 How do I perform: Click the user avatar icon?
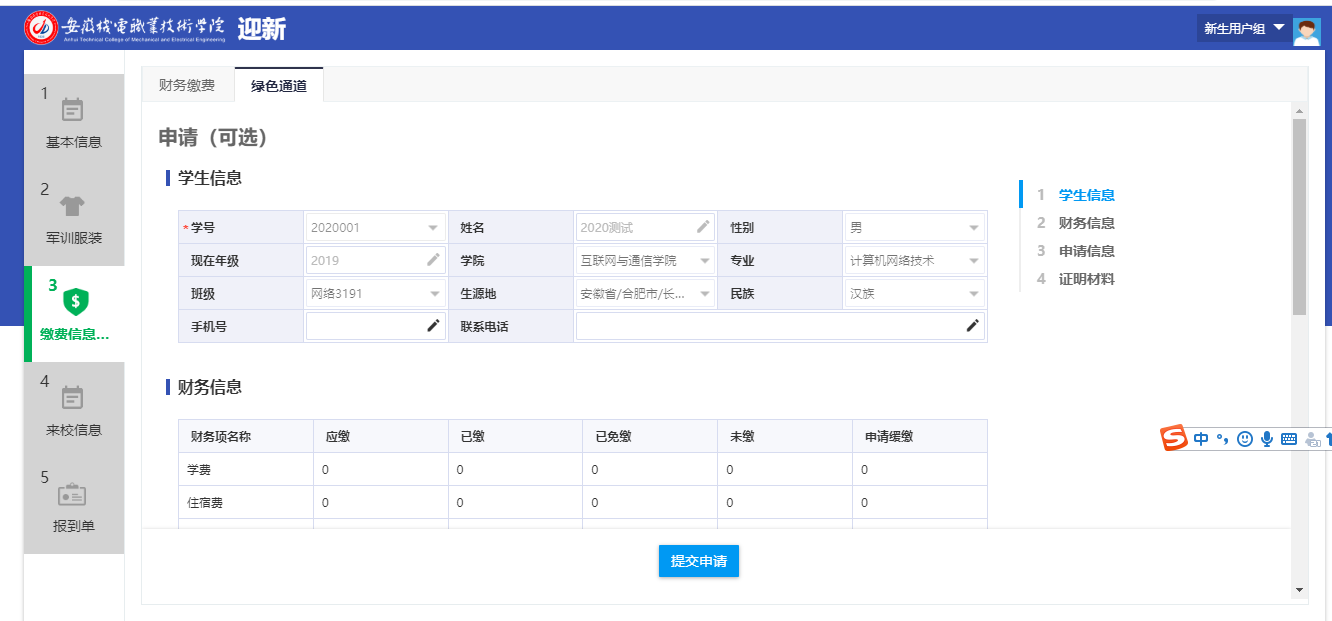point(1307,32)
